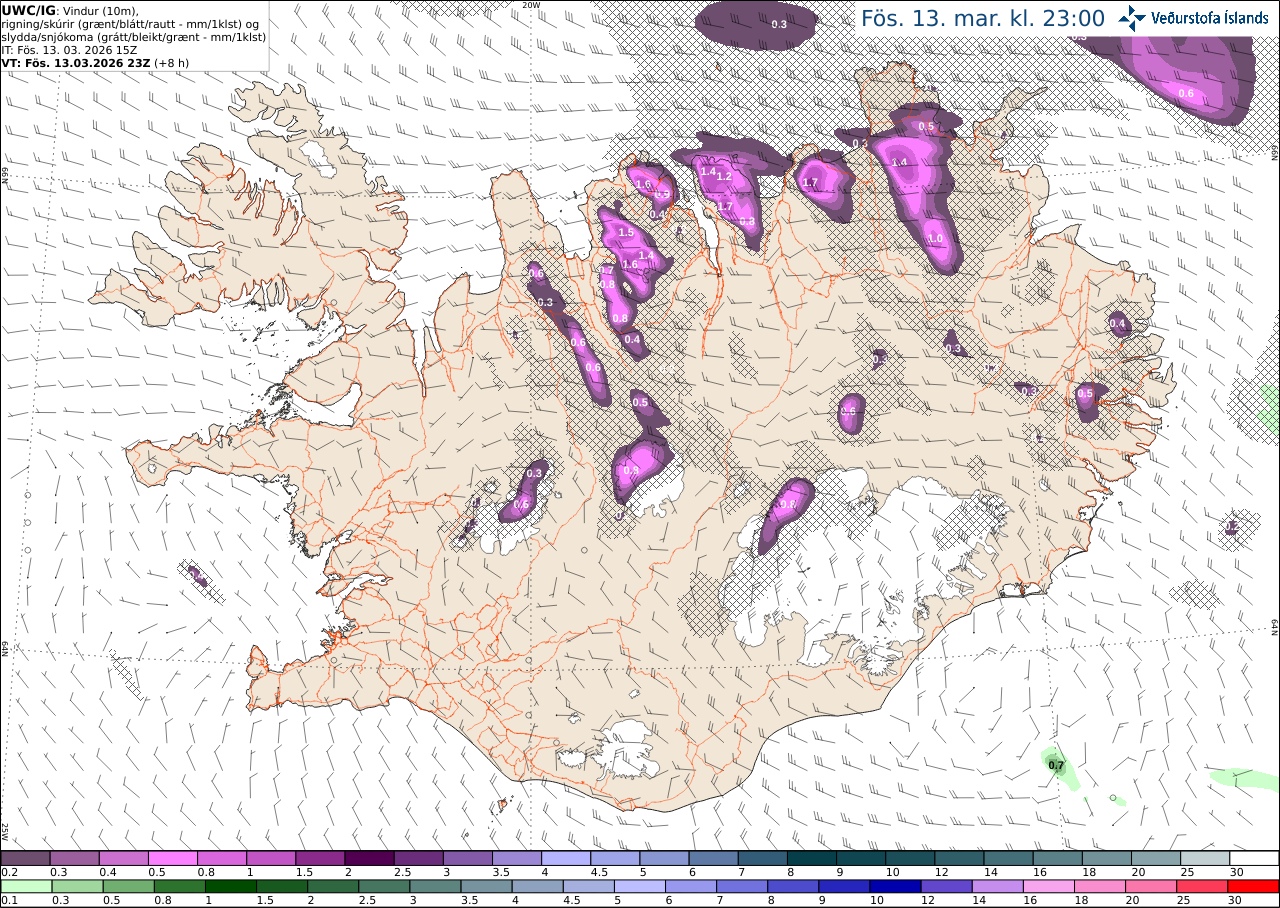The image size is (1280, 908).
Task: Pick the white 30 snow legend swatch
Action: point(1254,858)
